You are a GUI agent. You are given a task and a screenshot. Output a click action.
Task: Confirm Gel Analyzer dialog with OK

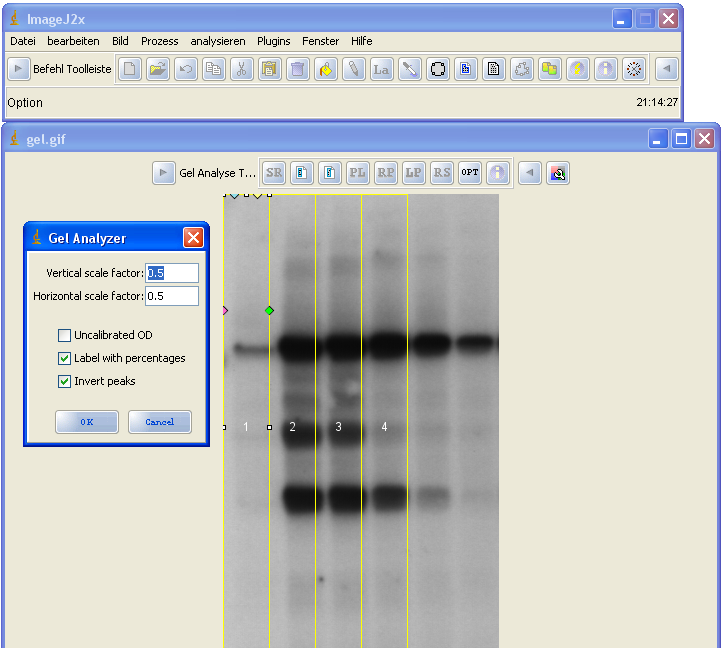87,422
